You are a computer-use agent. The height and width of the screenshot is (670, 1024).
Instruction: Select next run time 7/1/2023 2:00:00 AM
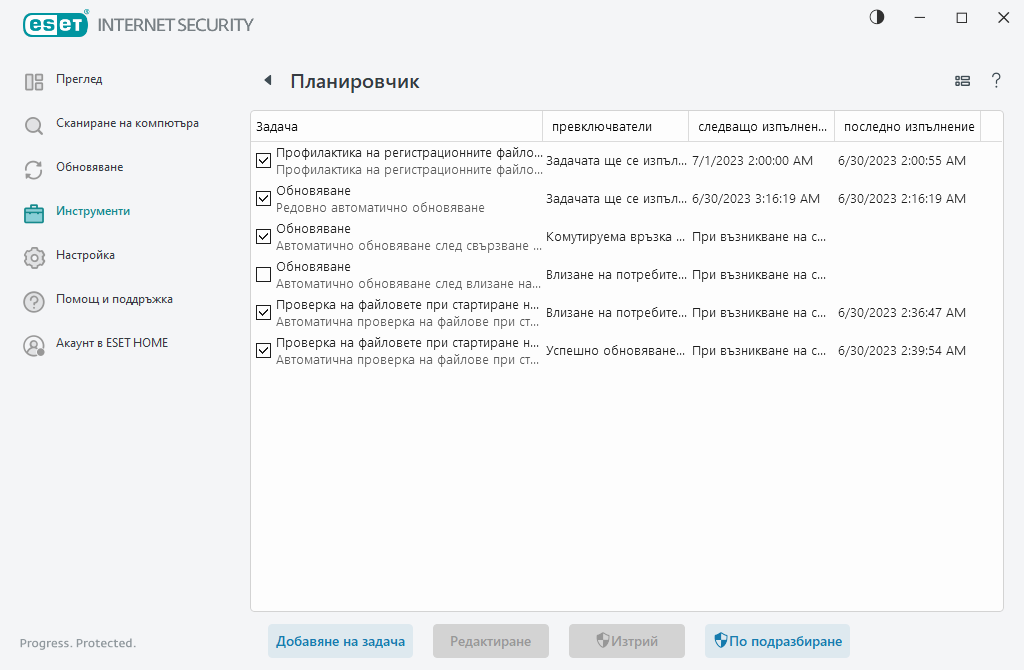(x=752, y=161)
